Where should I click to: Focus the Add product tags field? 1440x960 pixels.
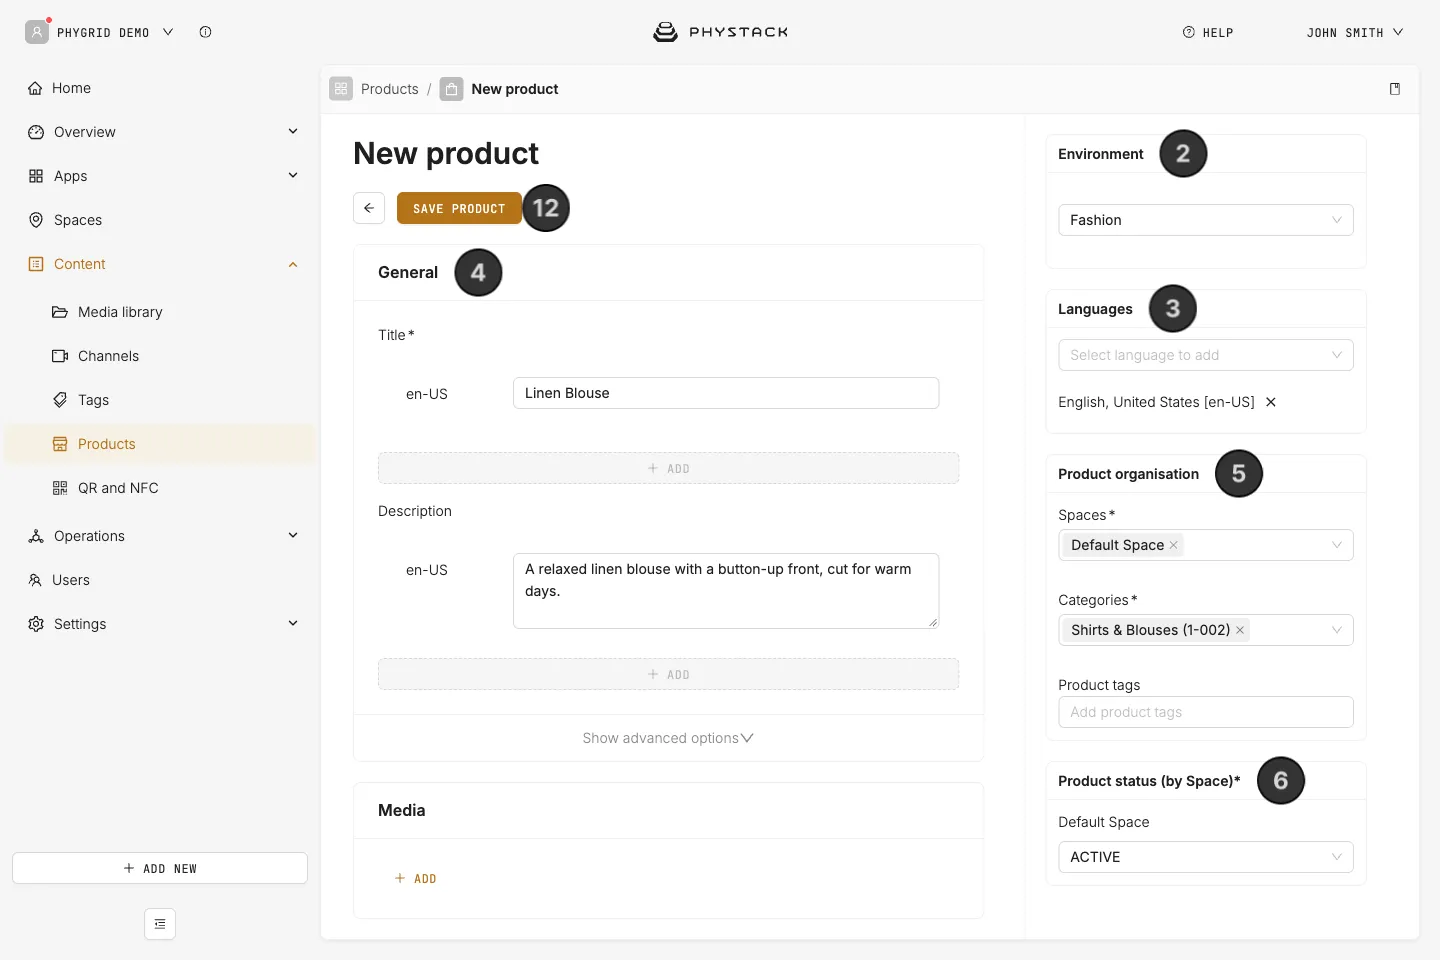click(1206, 712)
